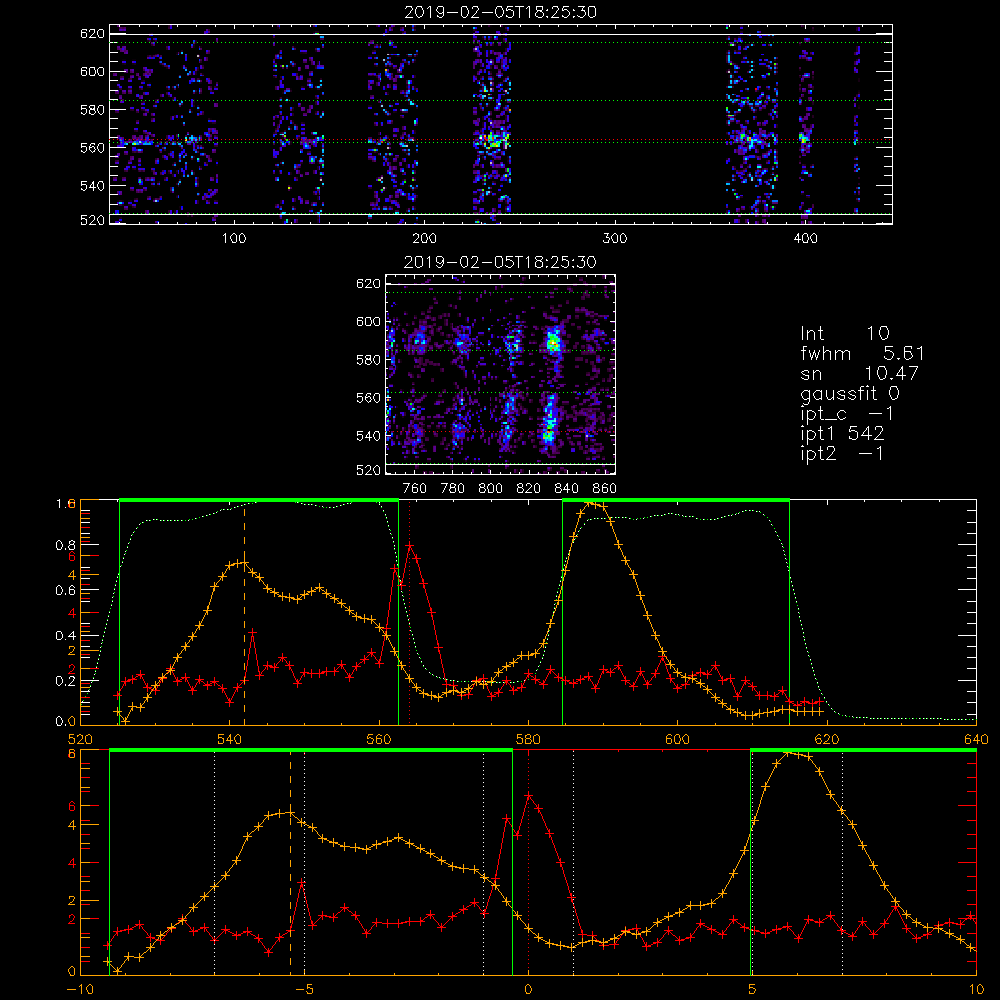Click tallest orange peak in third plot

(591, 504)
